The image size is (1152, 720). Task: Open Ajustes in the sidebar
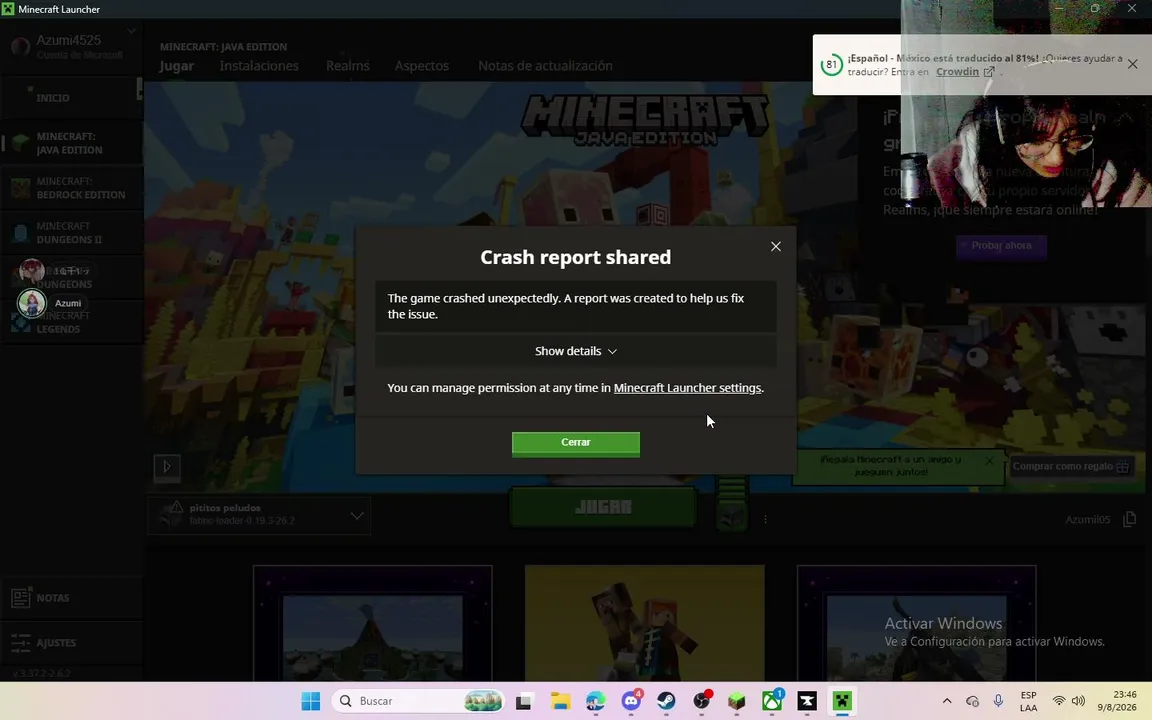tap(71, 643)
